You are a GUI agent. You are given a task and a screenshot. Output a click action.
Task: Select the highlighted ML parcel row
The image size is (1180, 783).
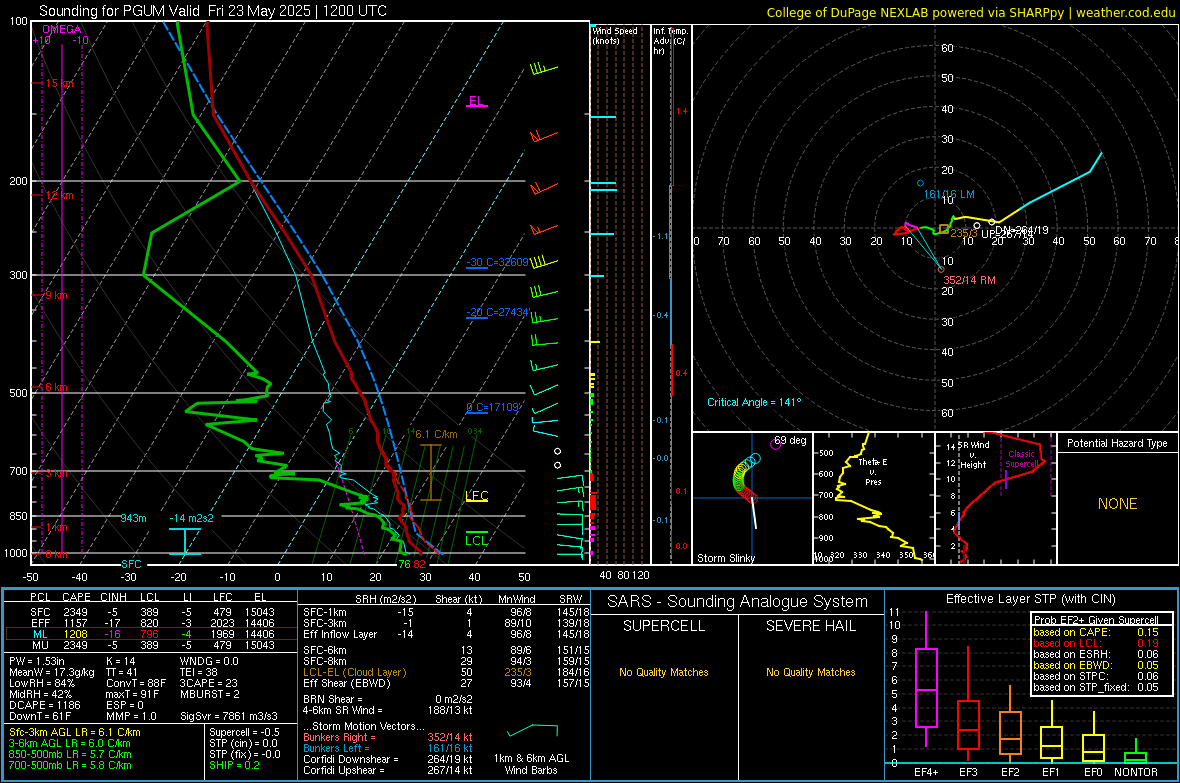151,634
